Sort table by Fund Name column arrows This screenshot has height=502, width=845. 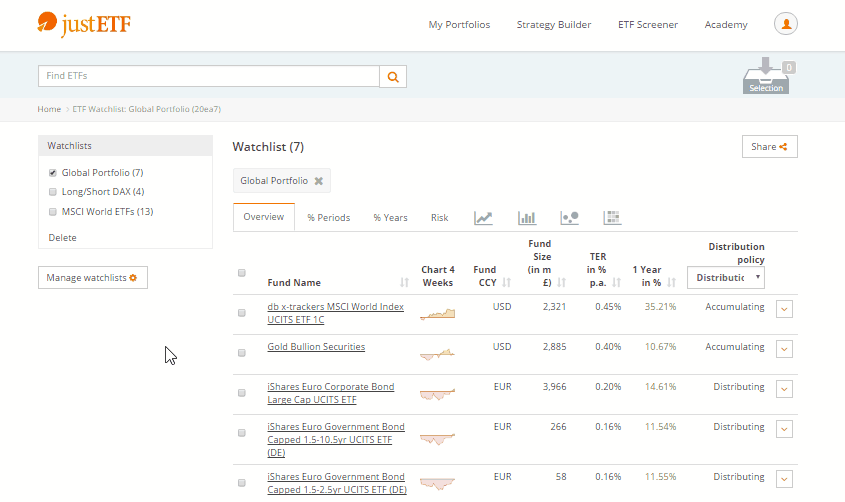click(x=405, y=283)
